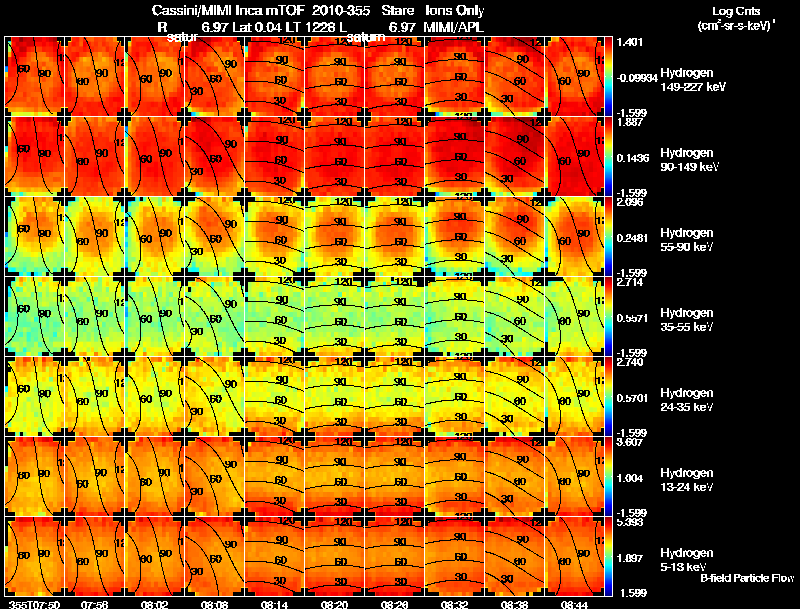Click the "B-field Particle Flow" label
This screenshot has width=800, height=609.
pyautogui.click(x=747, y=578)
